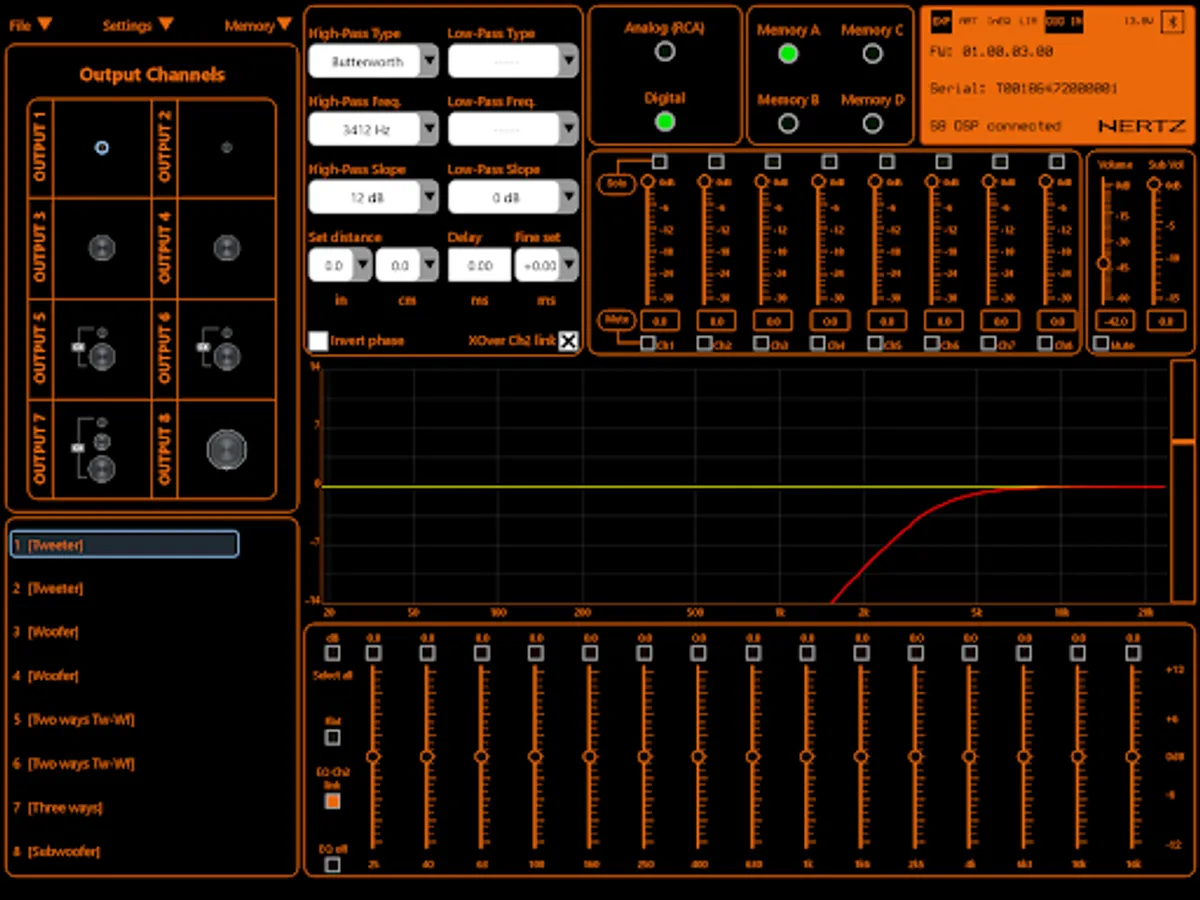
Task: Check the solo checkbox above Ch1 fader
Action: point(659,161)
